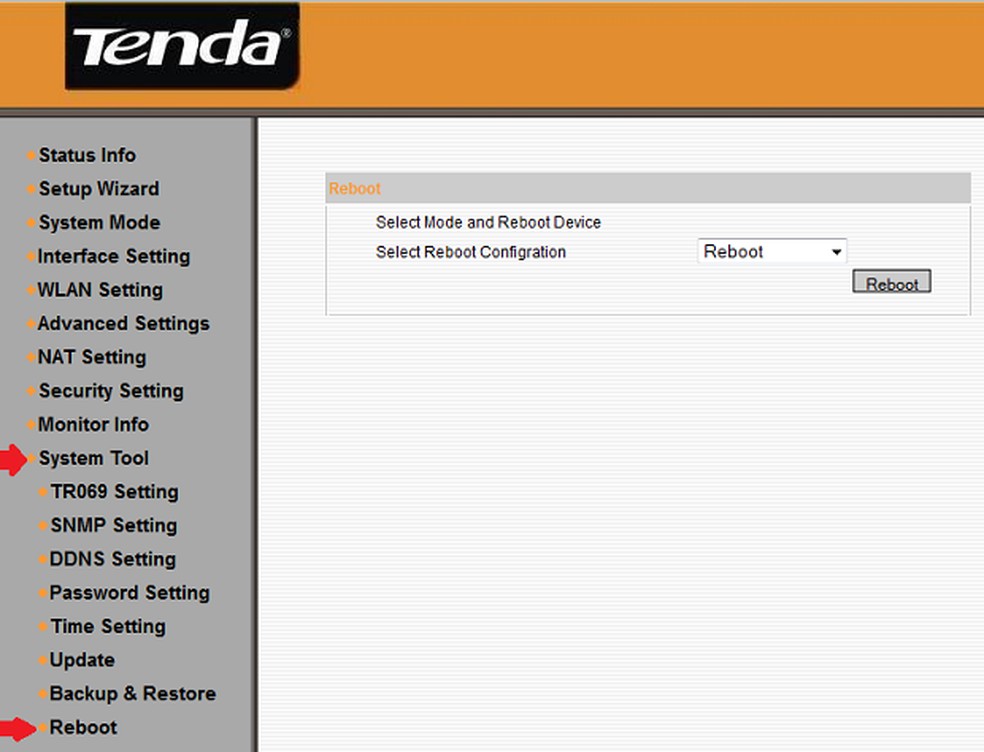Open Time Setting submenu item
984x752 pixels.
point(108,627)
